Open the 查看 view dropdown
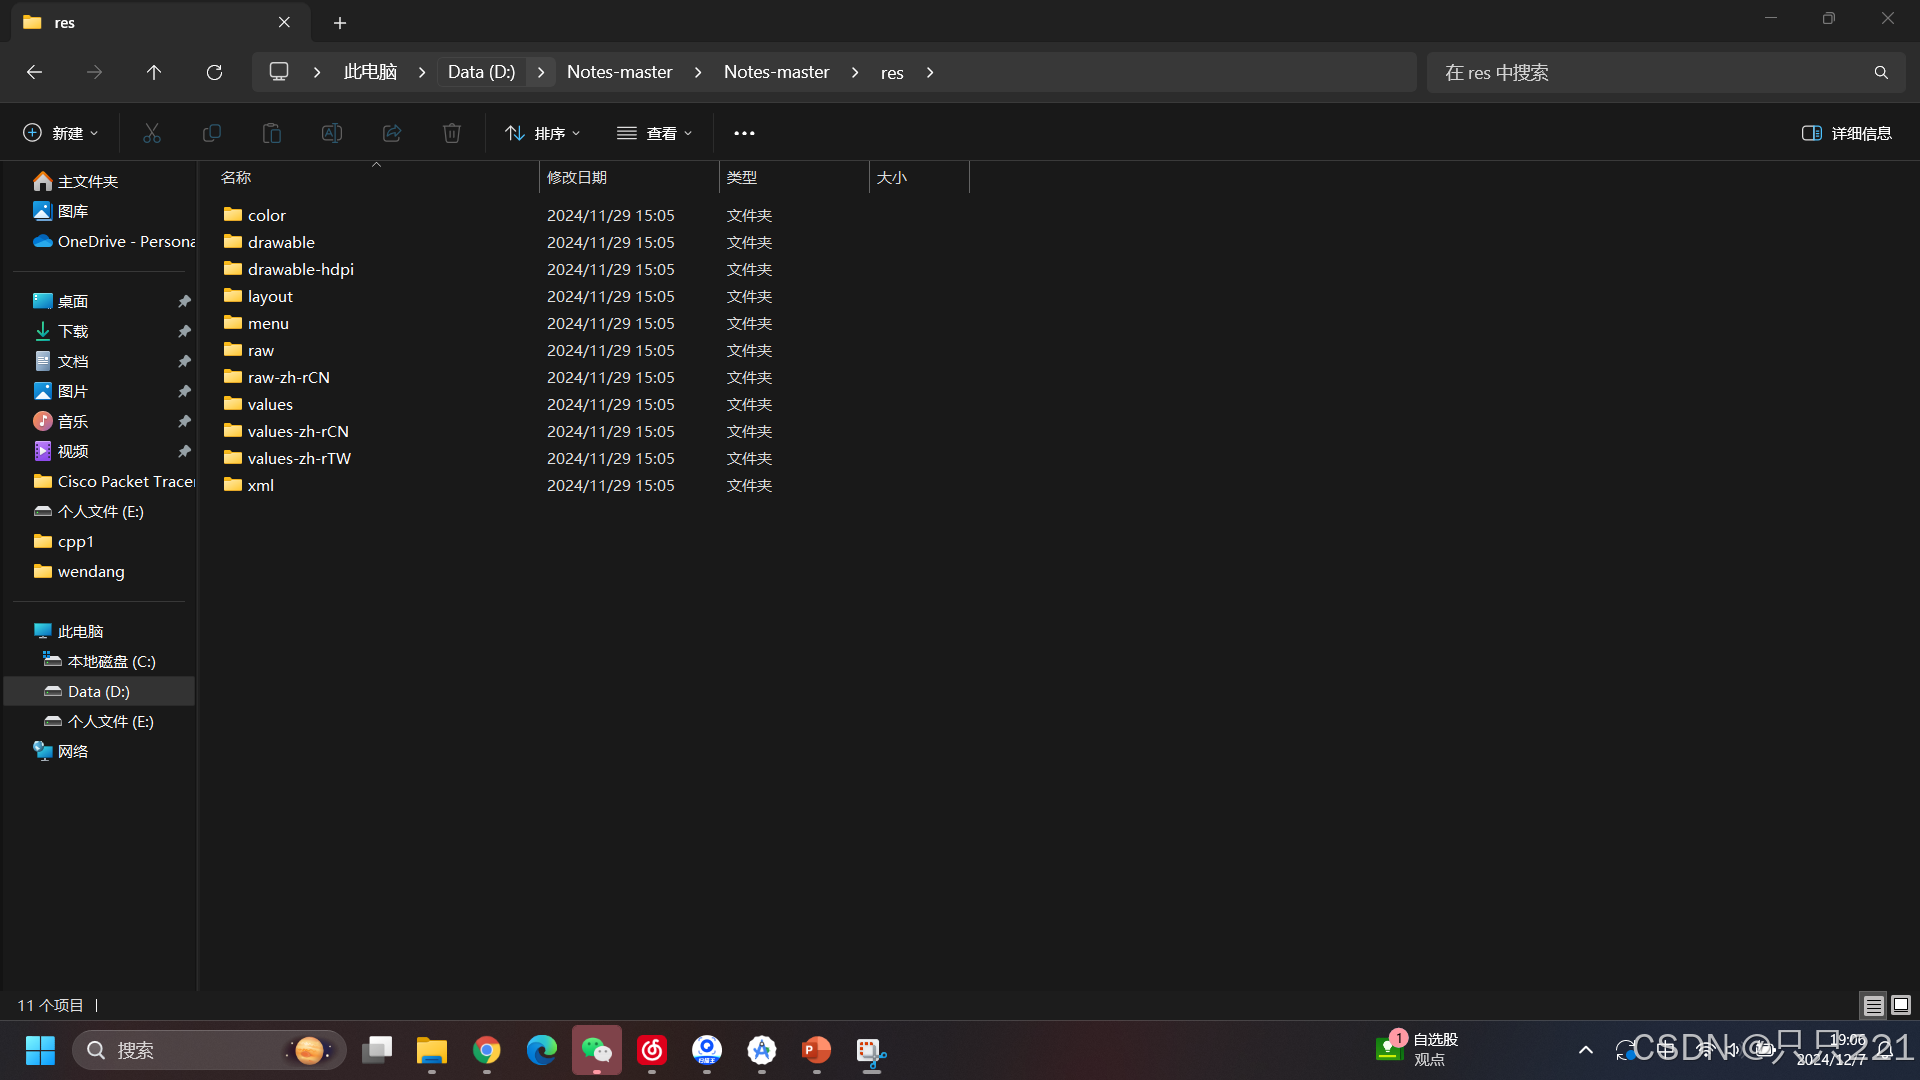The height and width of the screenshot is (1080, 1920). pyautogui.click(x=655, y=133)
